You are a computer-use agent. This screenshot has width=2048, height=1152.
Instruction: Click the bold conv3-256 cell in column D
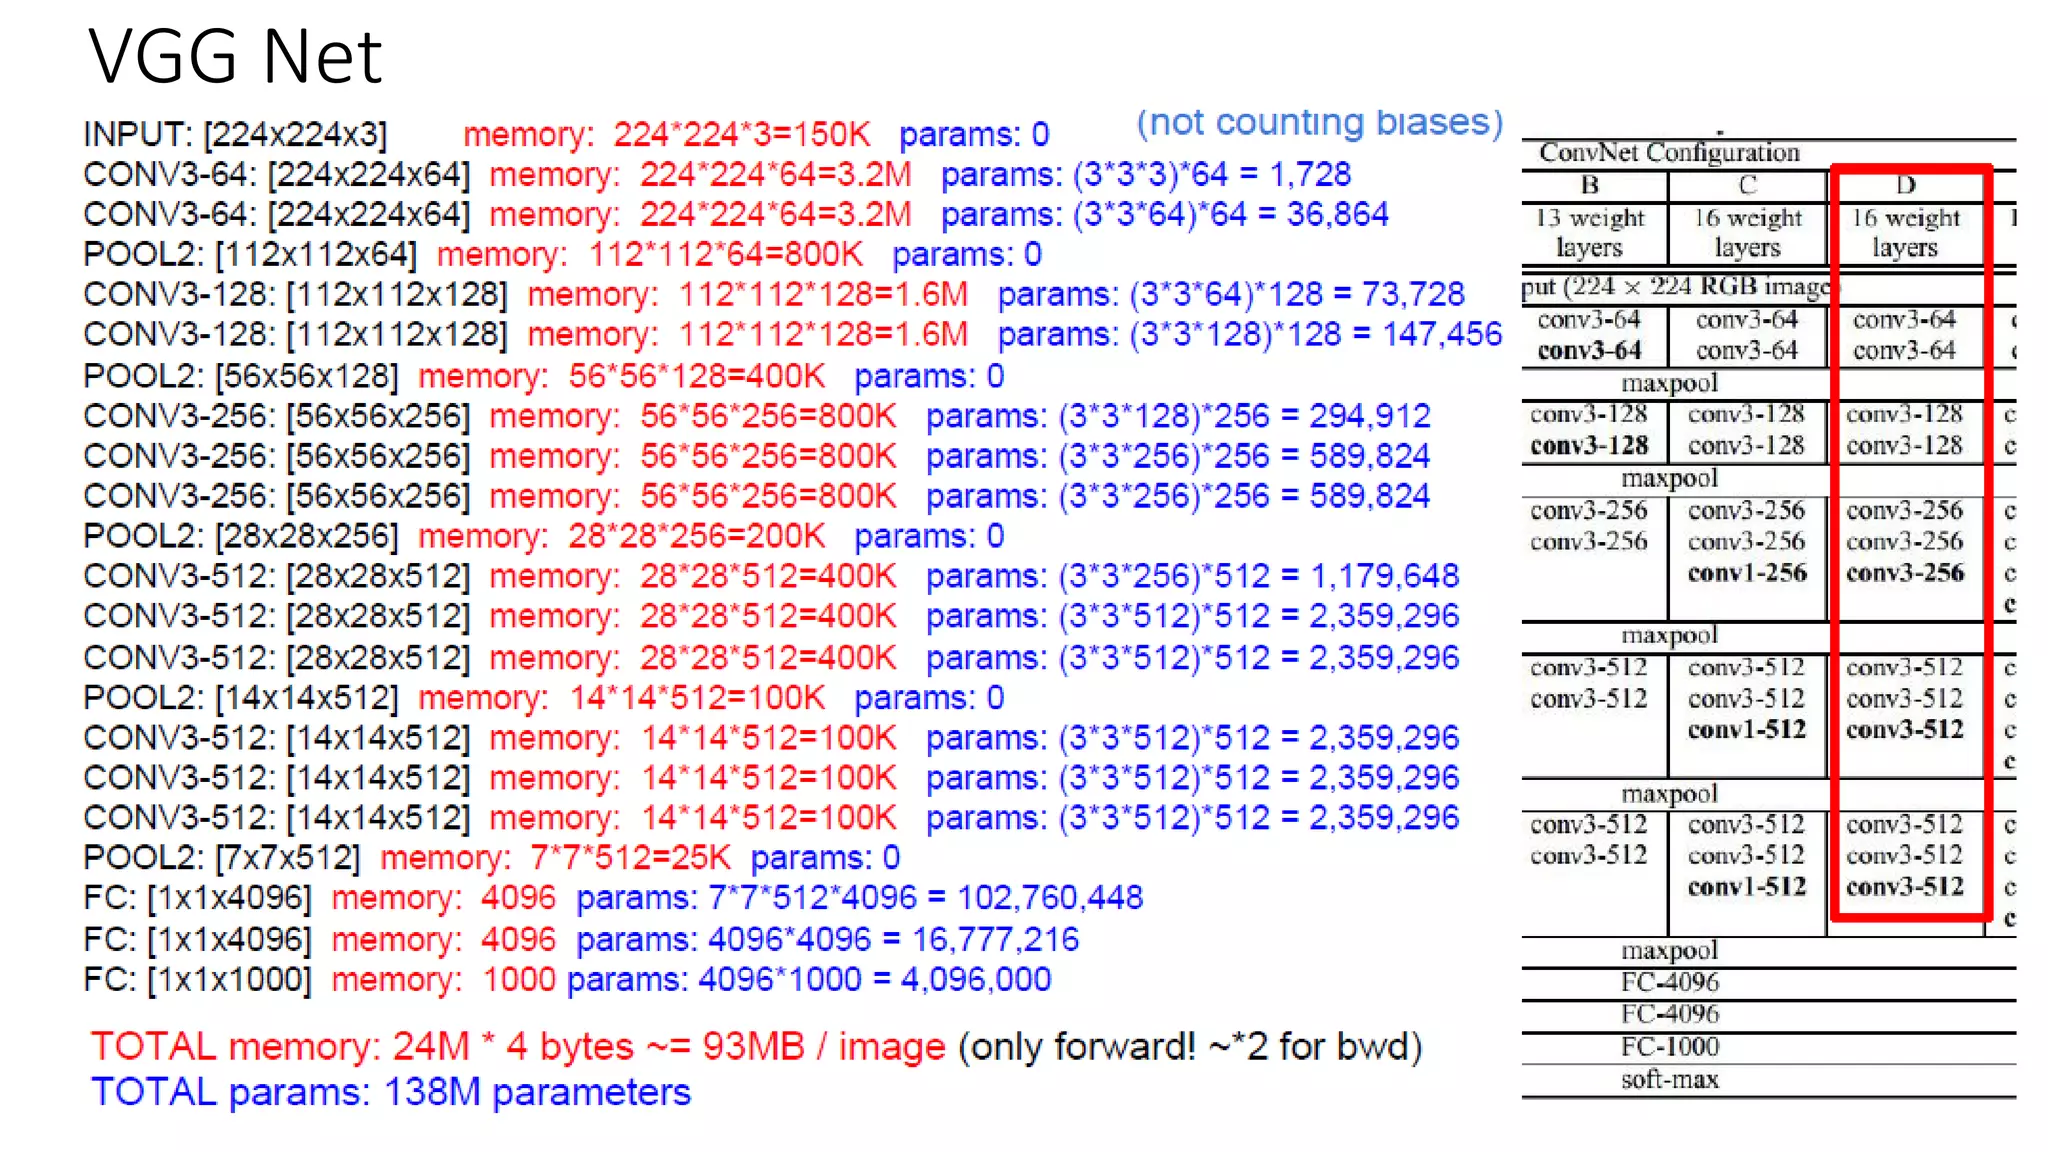click(1905, 573)
